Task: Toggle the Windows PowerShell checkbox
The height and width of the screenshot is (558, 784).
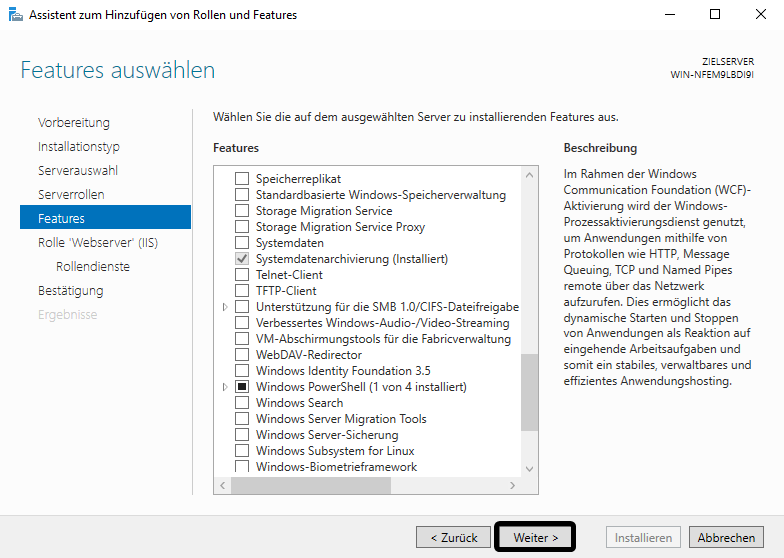Action: [242, 386]
